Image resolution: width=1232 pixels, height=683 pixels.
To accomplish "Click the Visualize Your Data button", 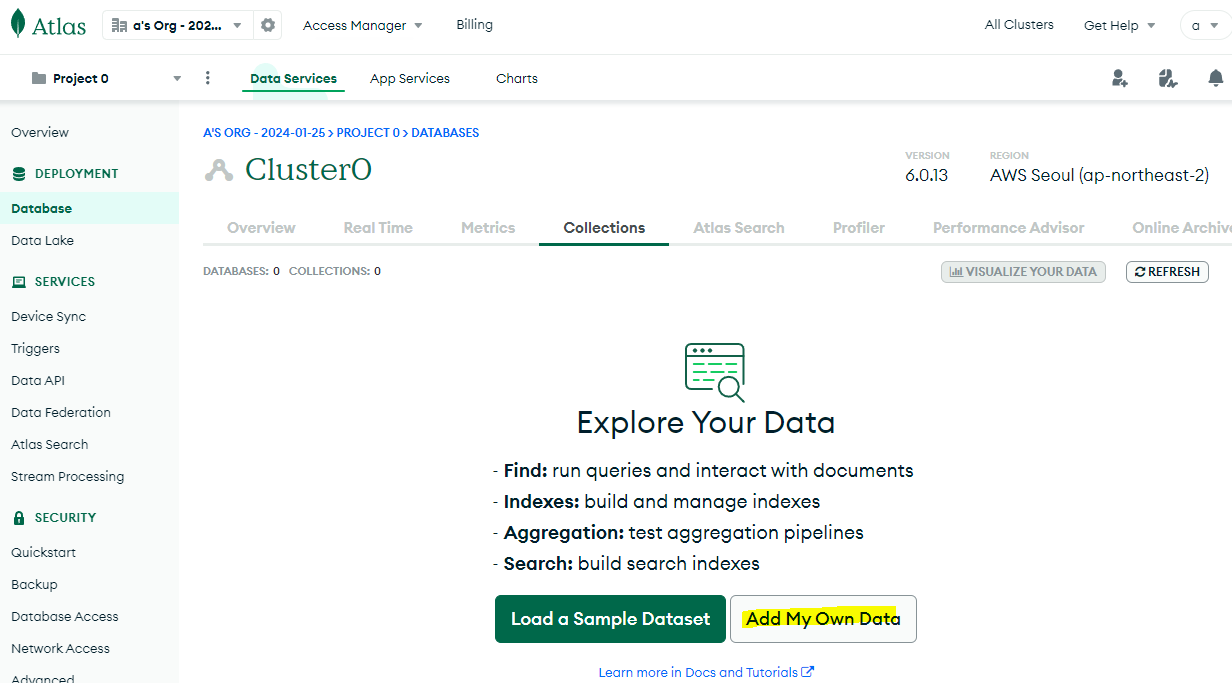I will [x=1023, y=271].
